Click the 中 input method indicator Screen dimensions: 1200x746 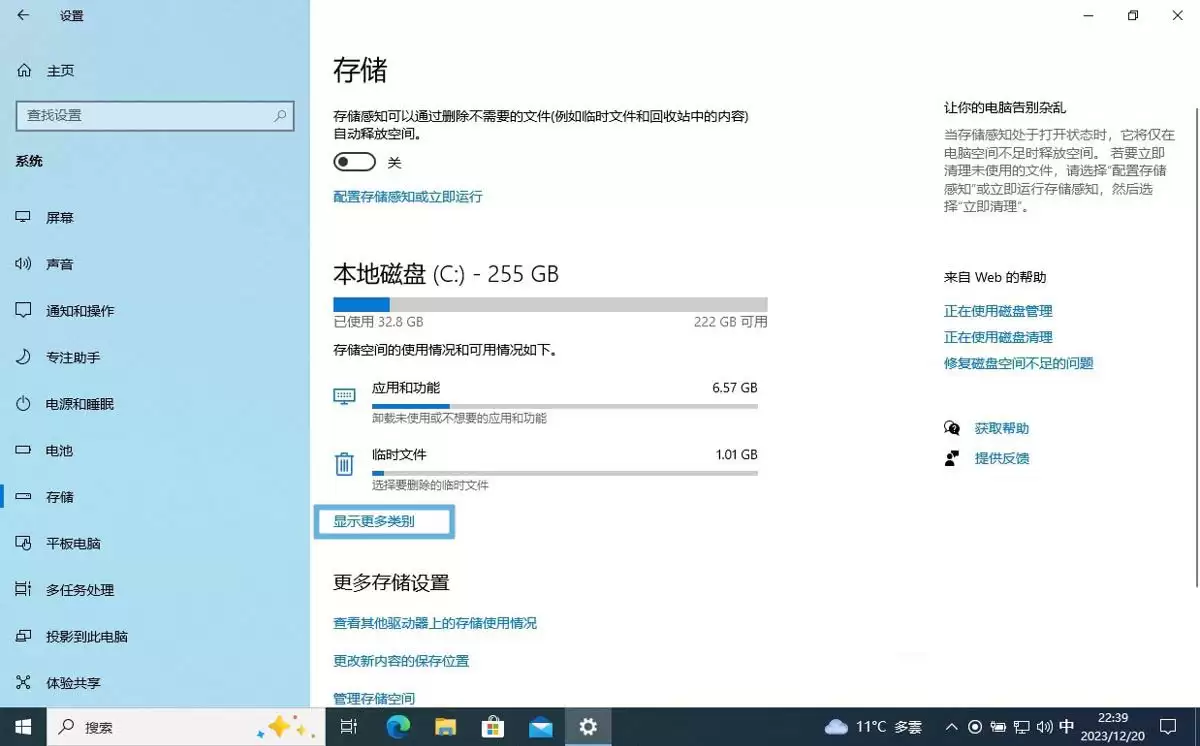(1067, 727)
